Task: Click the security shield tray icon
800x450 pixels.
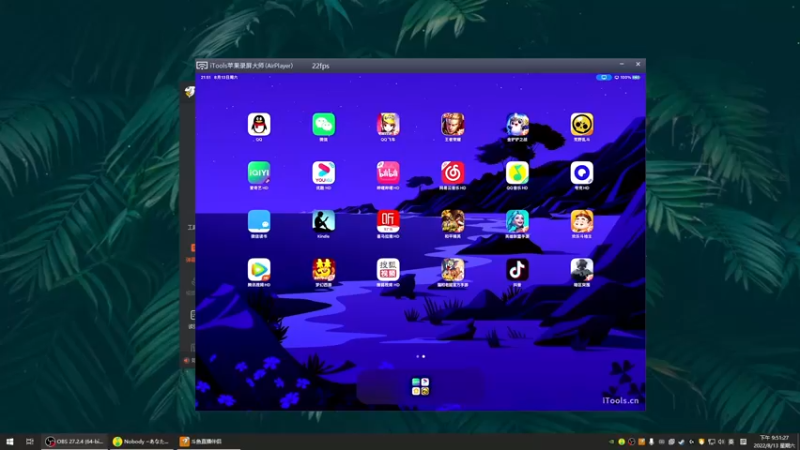Action: point(702,442)
